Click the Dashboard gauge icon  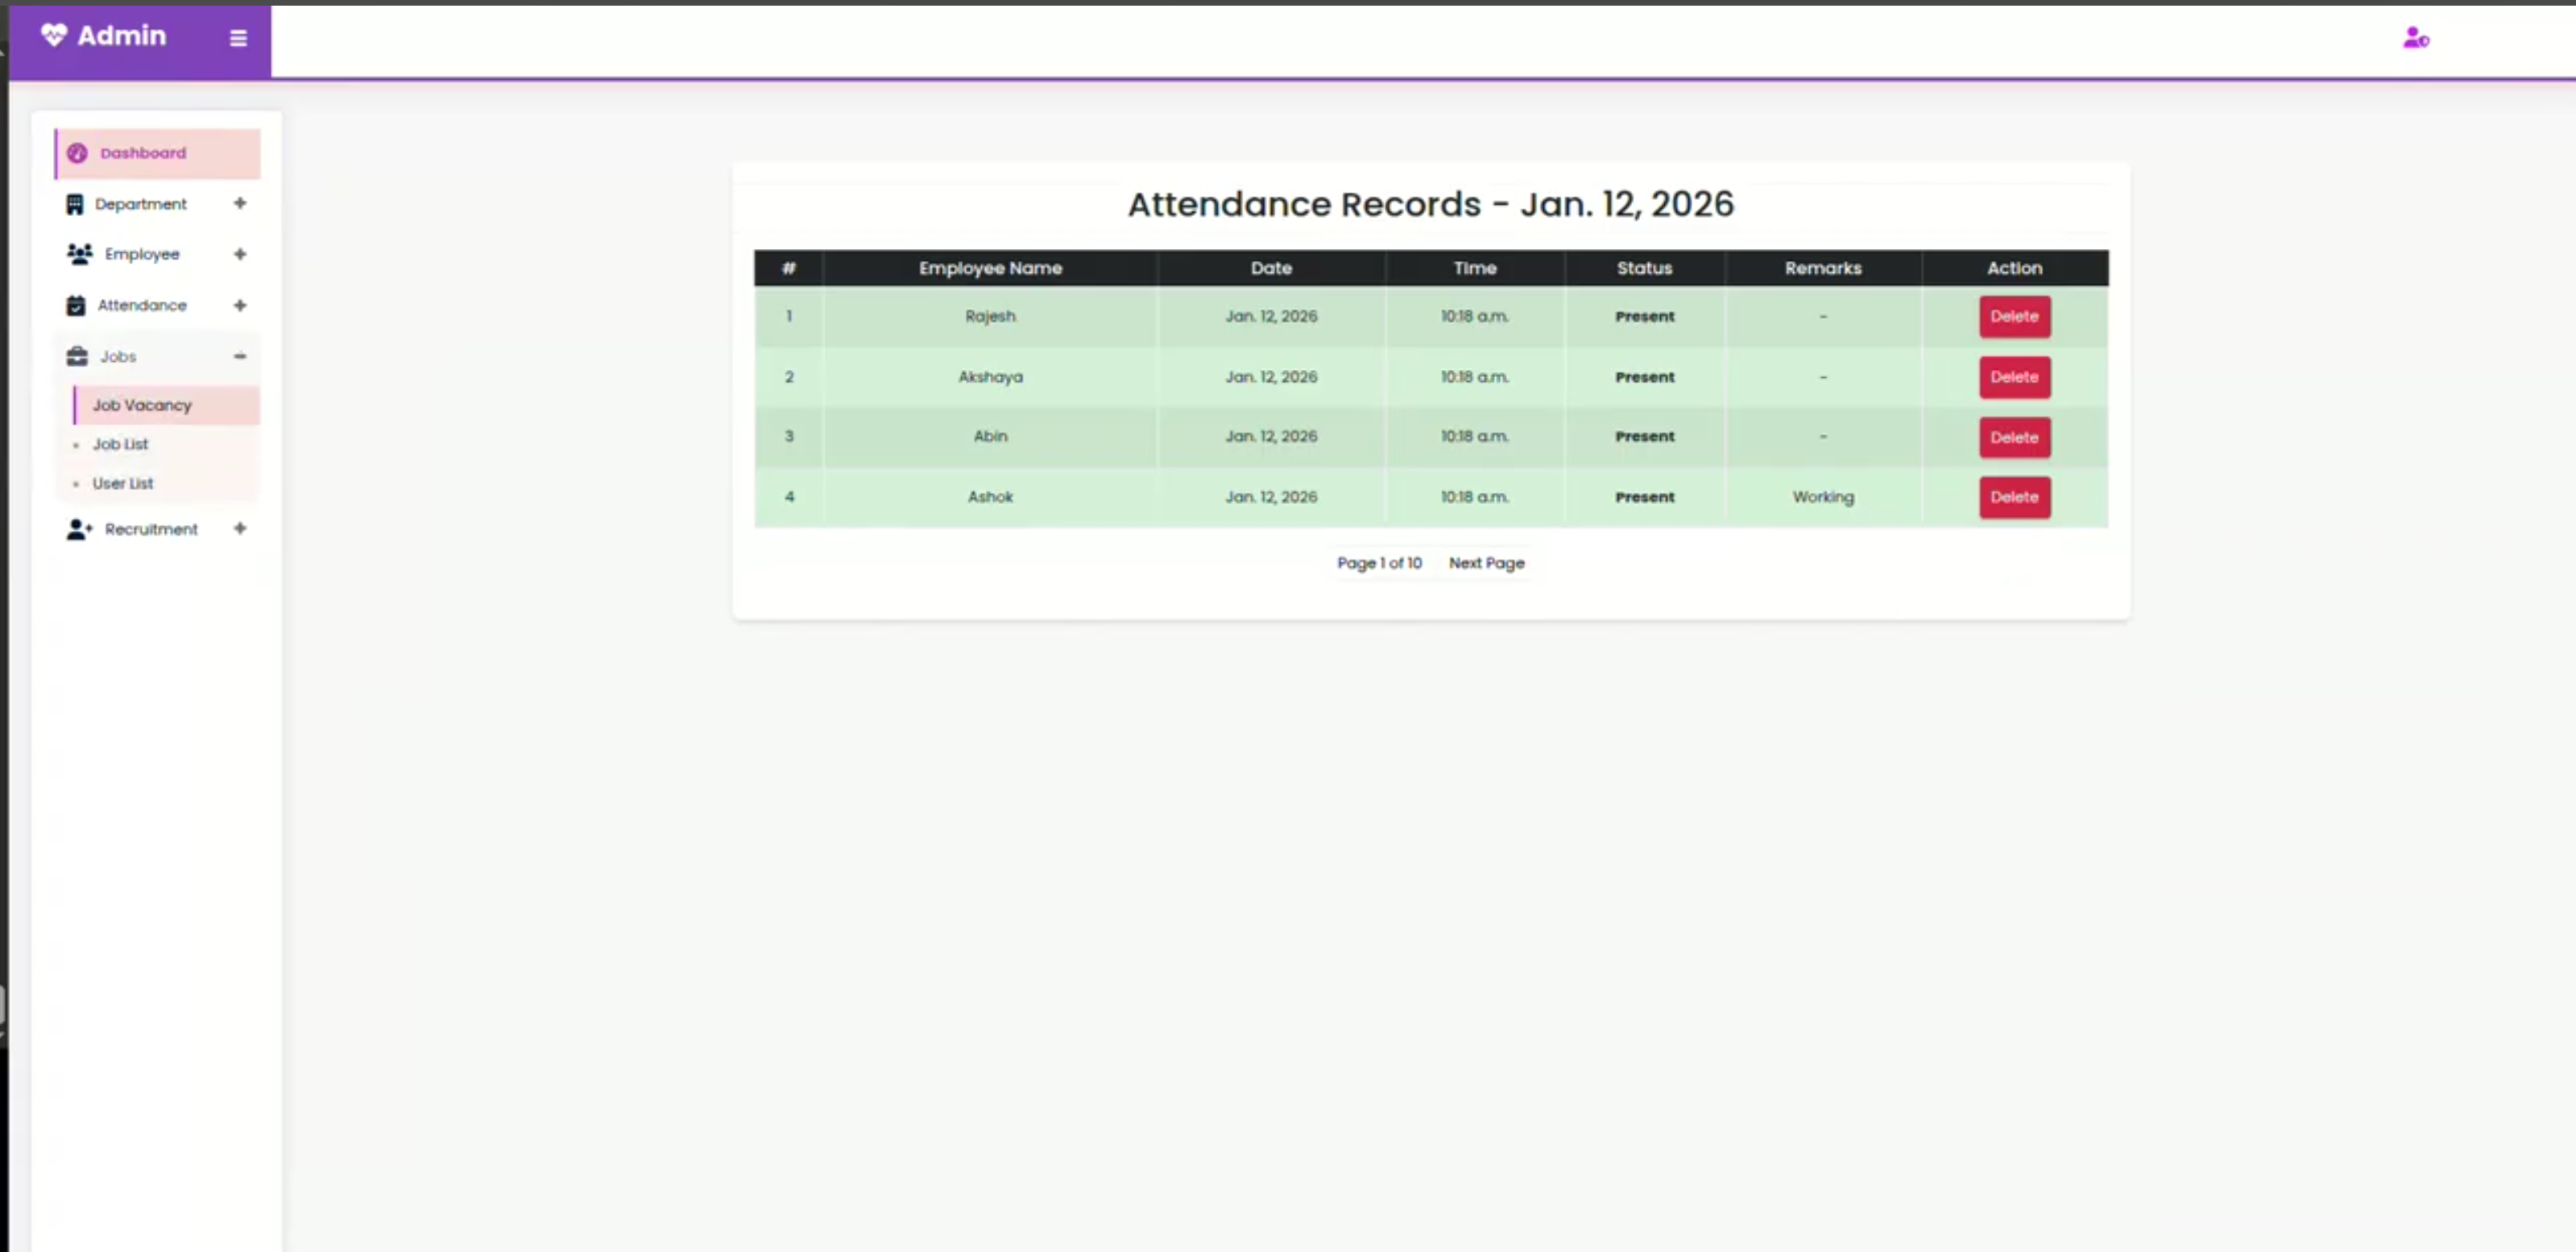point(77,153)
